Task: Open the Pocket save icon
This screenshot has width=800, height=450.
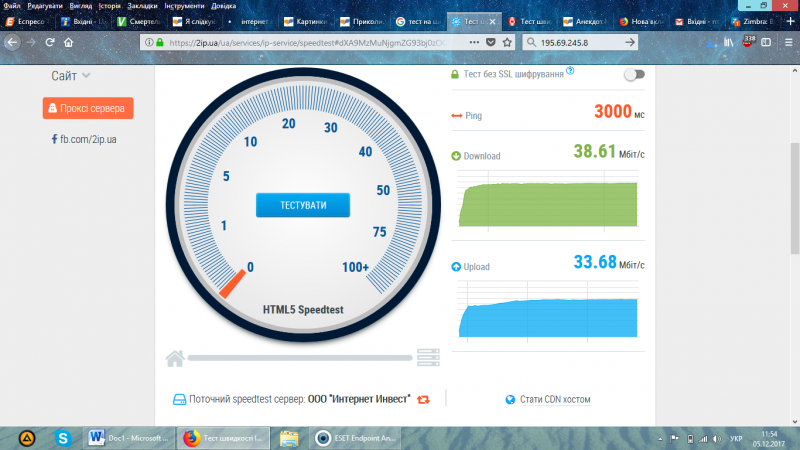Action: click(x=490, y=42)
